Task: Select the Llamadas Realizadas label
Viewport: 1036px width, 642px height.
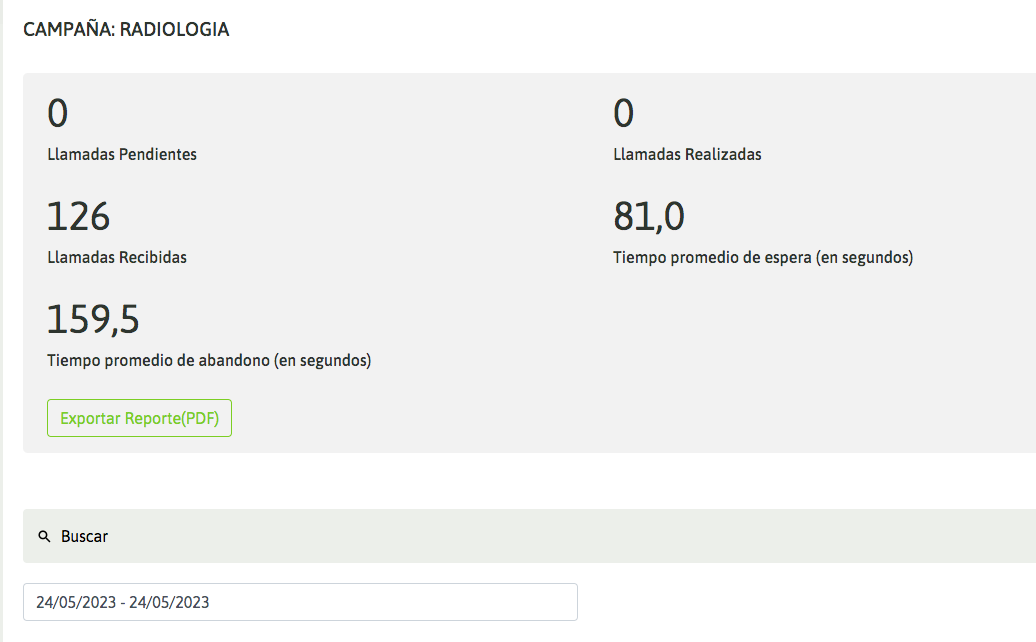Action: (687, 154)
